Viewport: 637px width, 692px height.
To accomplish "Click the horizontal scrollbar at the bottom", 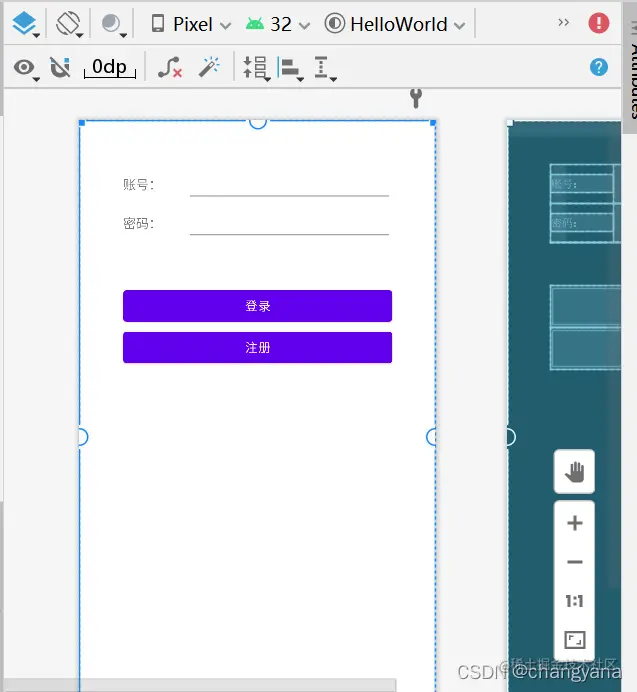I will click(200, 685).
